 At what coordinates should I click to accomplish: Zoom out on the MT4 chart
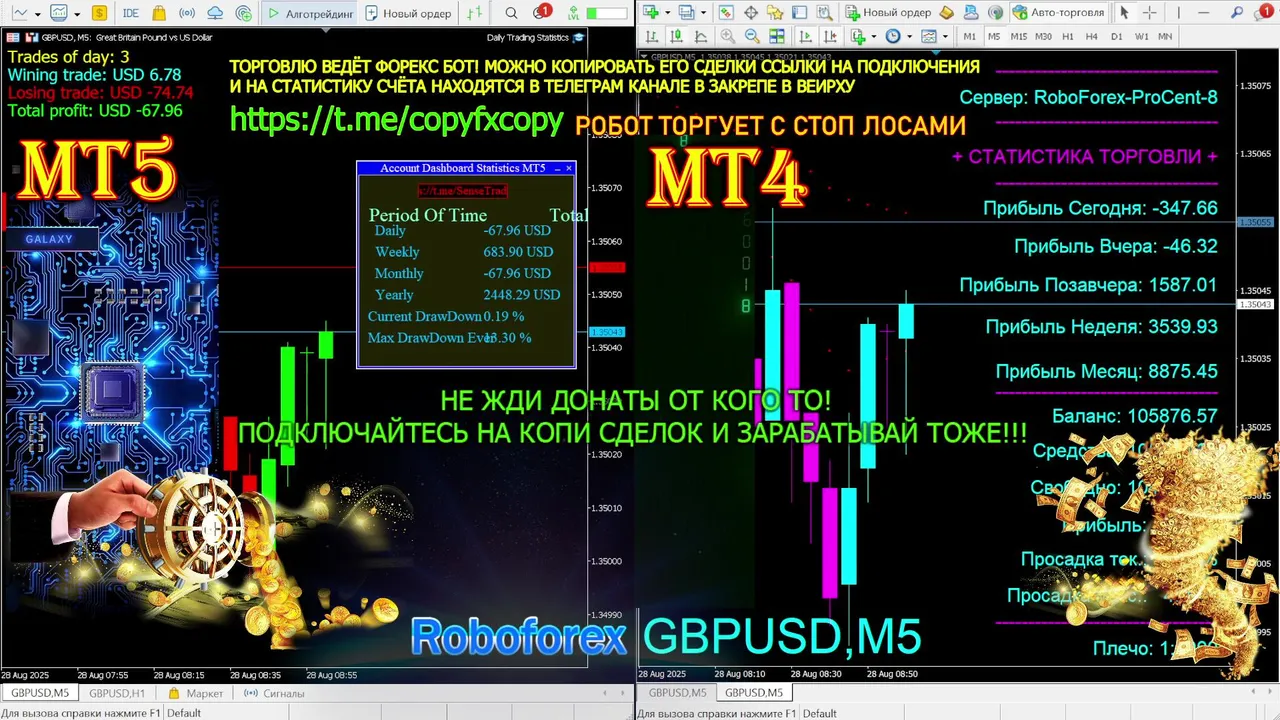[753, 36]
